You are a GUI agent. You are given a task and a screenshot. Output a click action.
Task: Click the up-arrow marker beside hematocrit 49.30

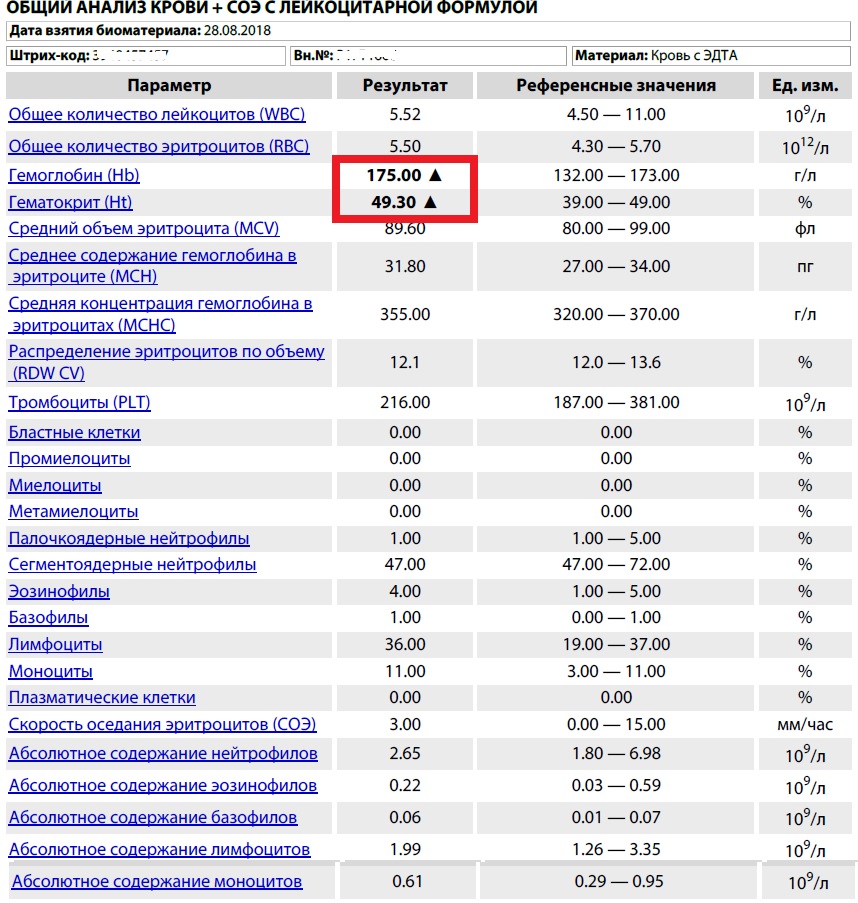[x=430, y=201]
